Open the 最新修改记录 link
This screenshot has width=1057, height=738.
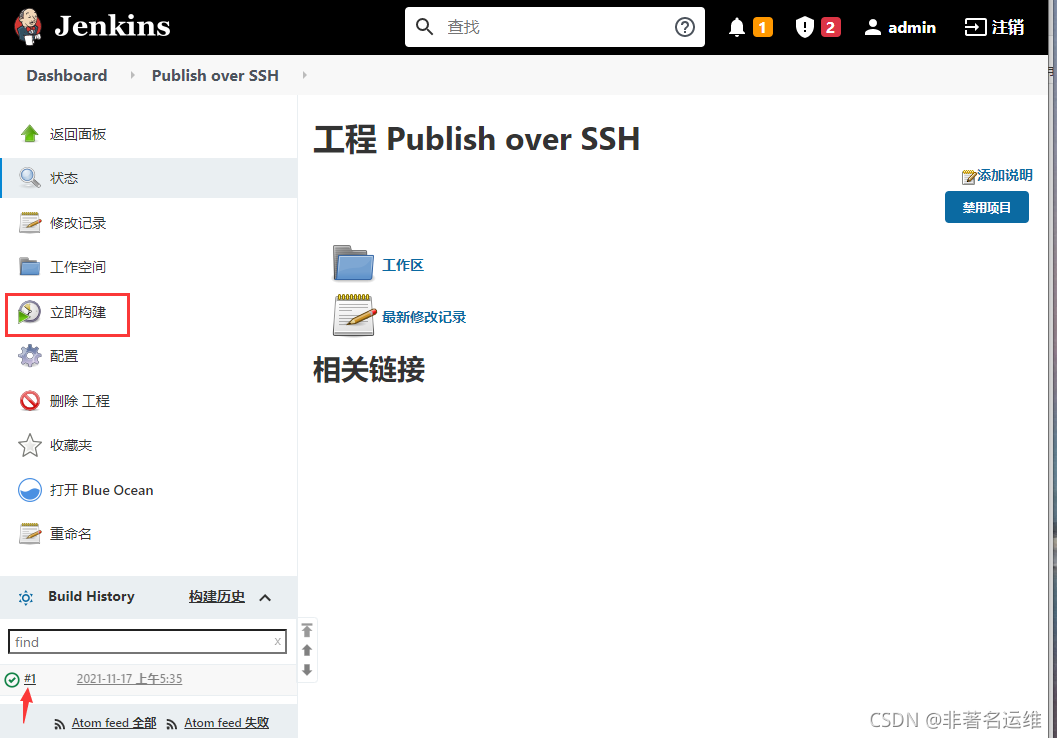[x=424, y=317]
